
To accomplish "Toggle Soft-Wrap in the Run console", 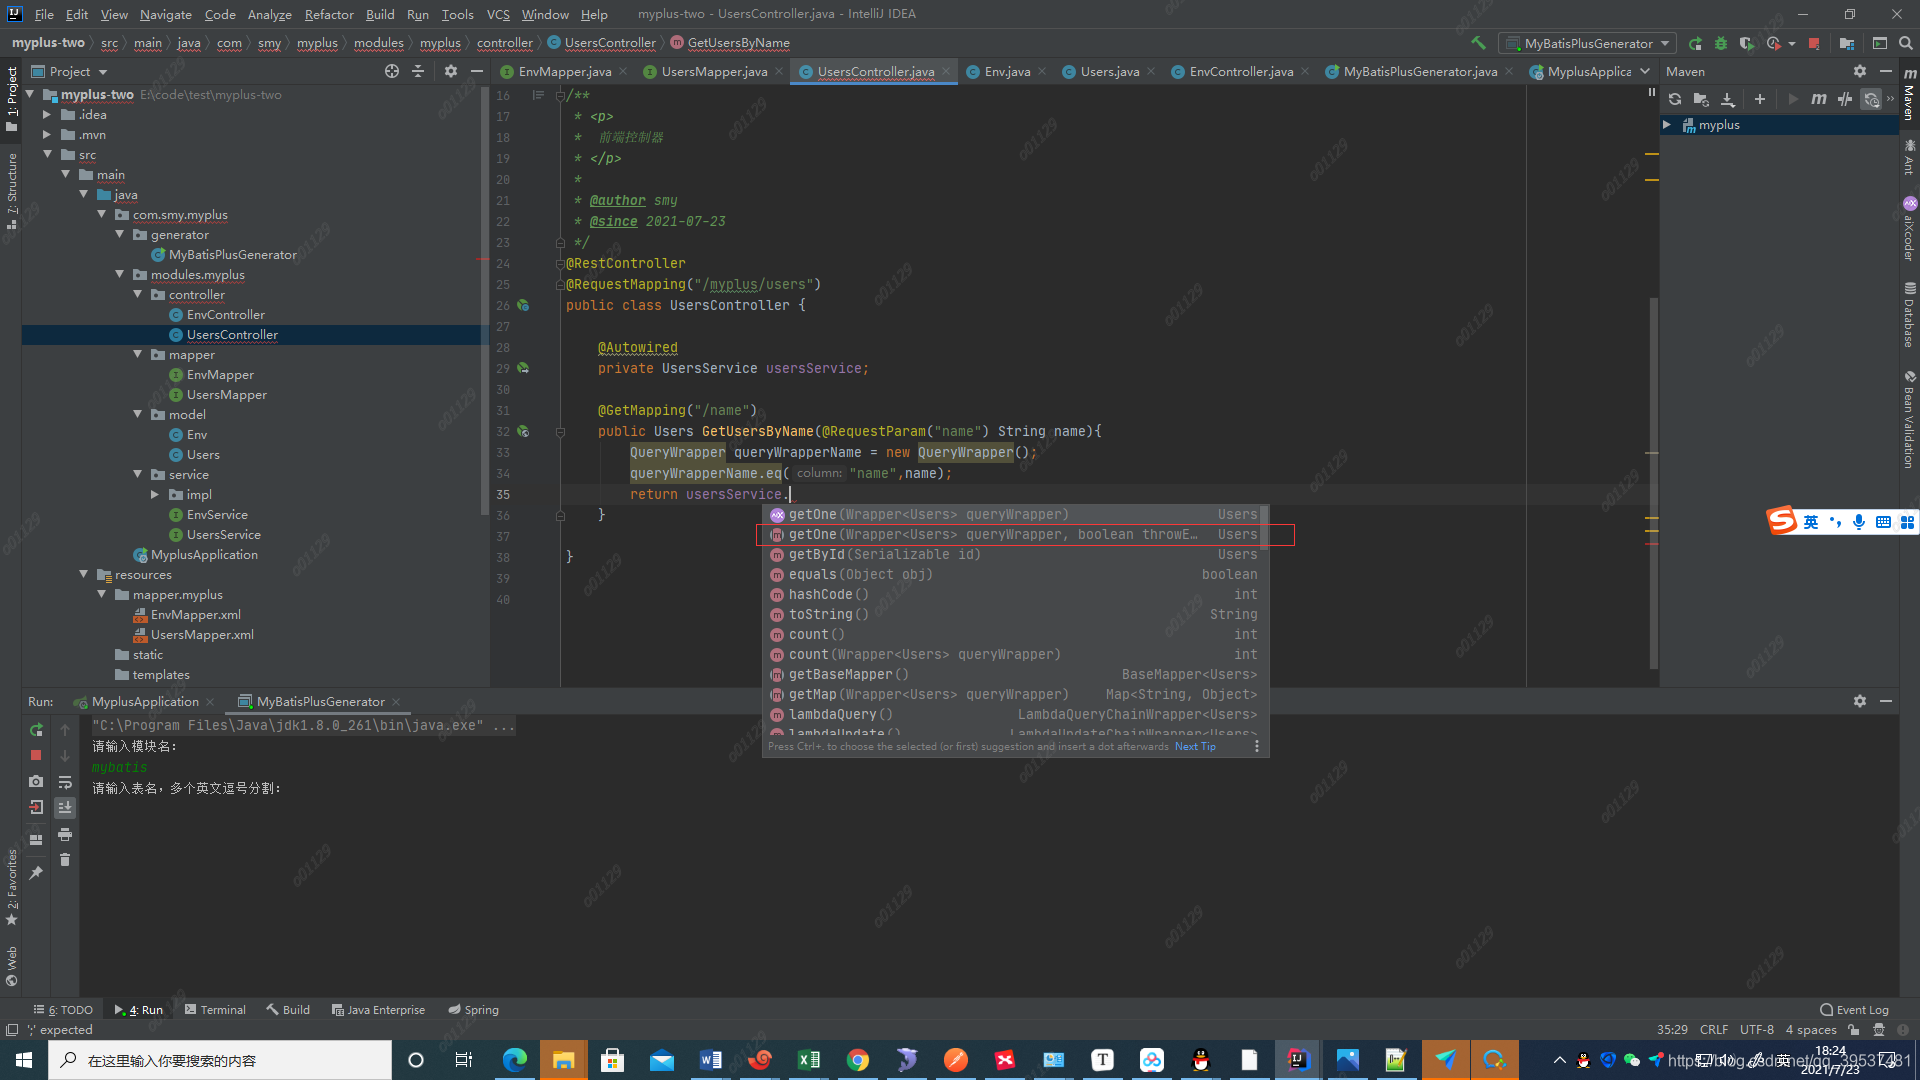I will [65, 782].
